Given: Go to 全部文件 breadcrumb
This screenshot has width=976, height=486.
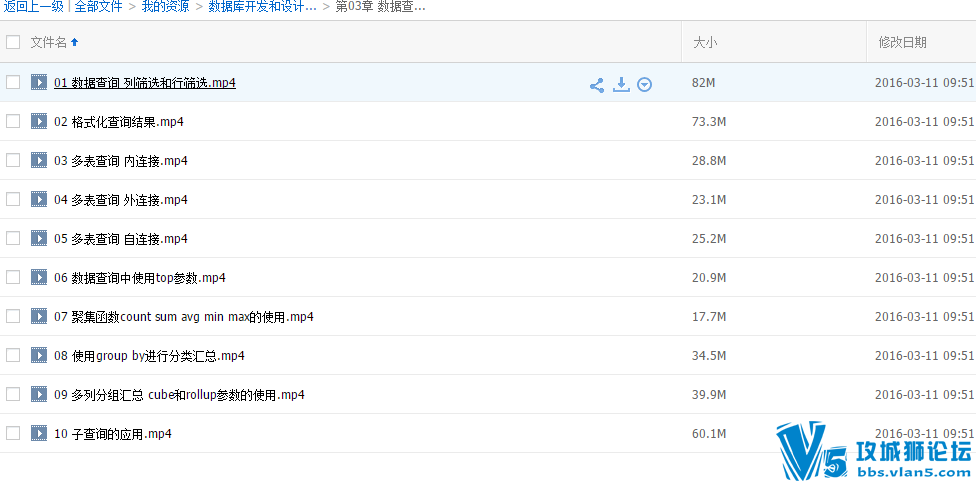Looking at the screenshot, I should tap(98, 7).
